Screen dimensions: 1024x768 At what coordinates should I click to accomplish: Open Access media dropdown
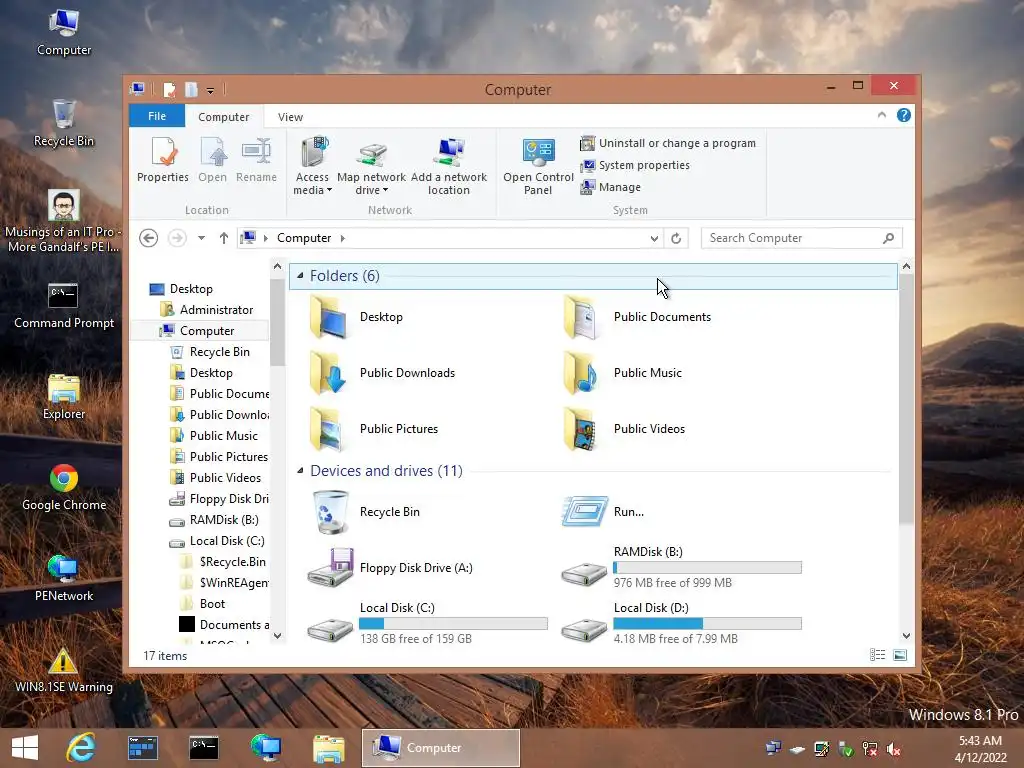click(x=312, y=166)
